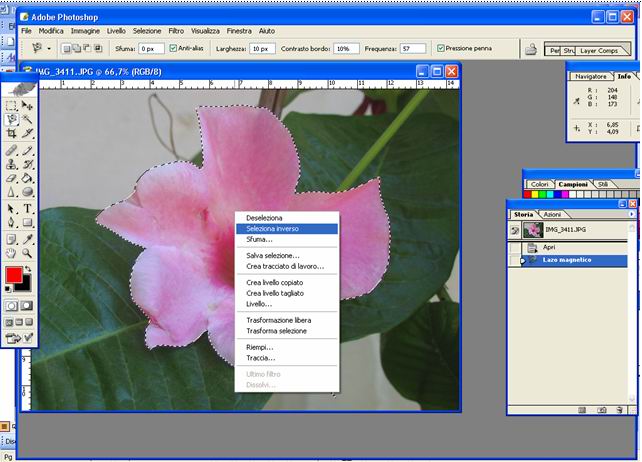Viewport: 642px width, 462px height.
Task: Select the Text tool
Action: [x=28, y=208]
